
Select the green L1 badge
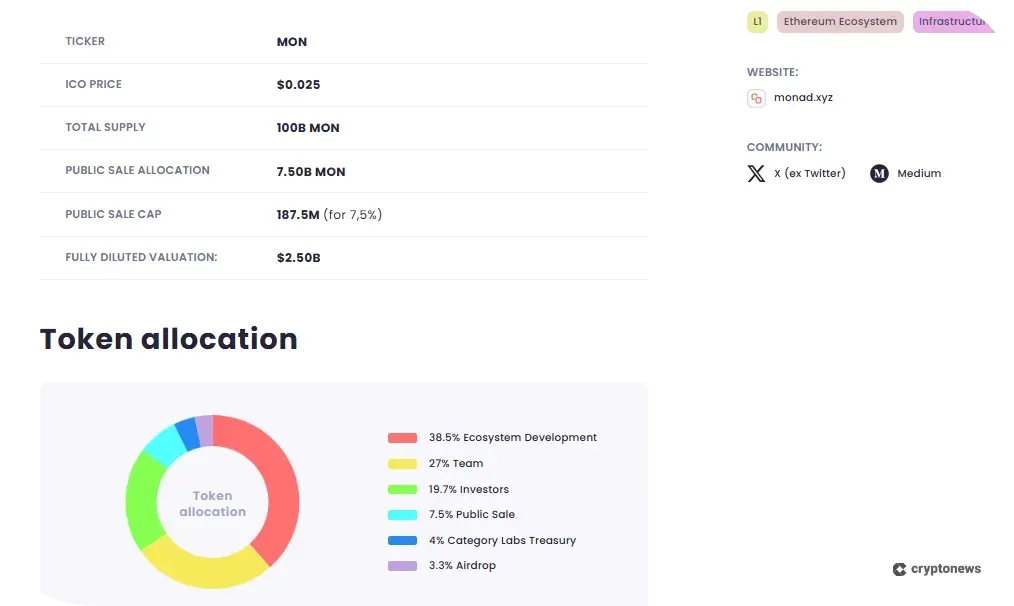coord(757,21)
